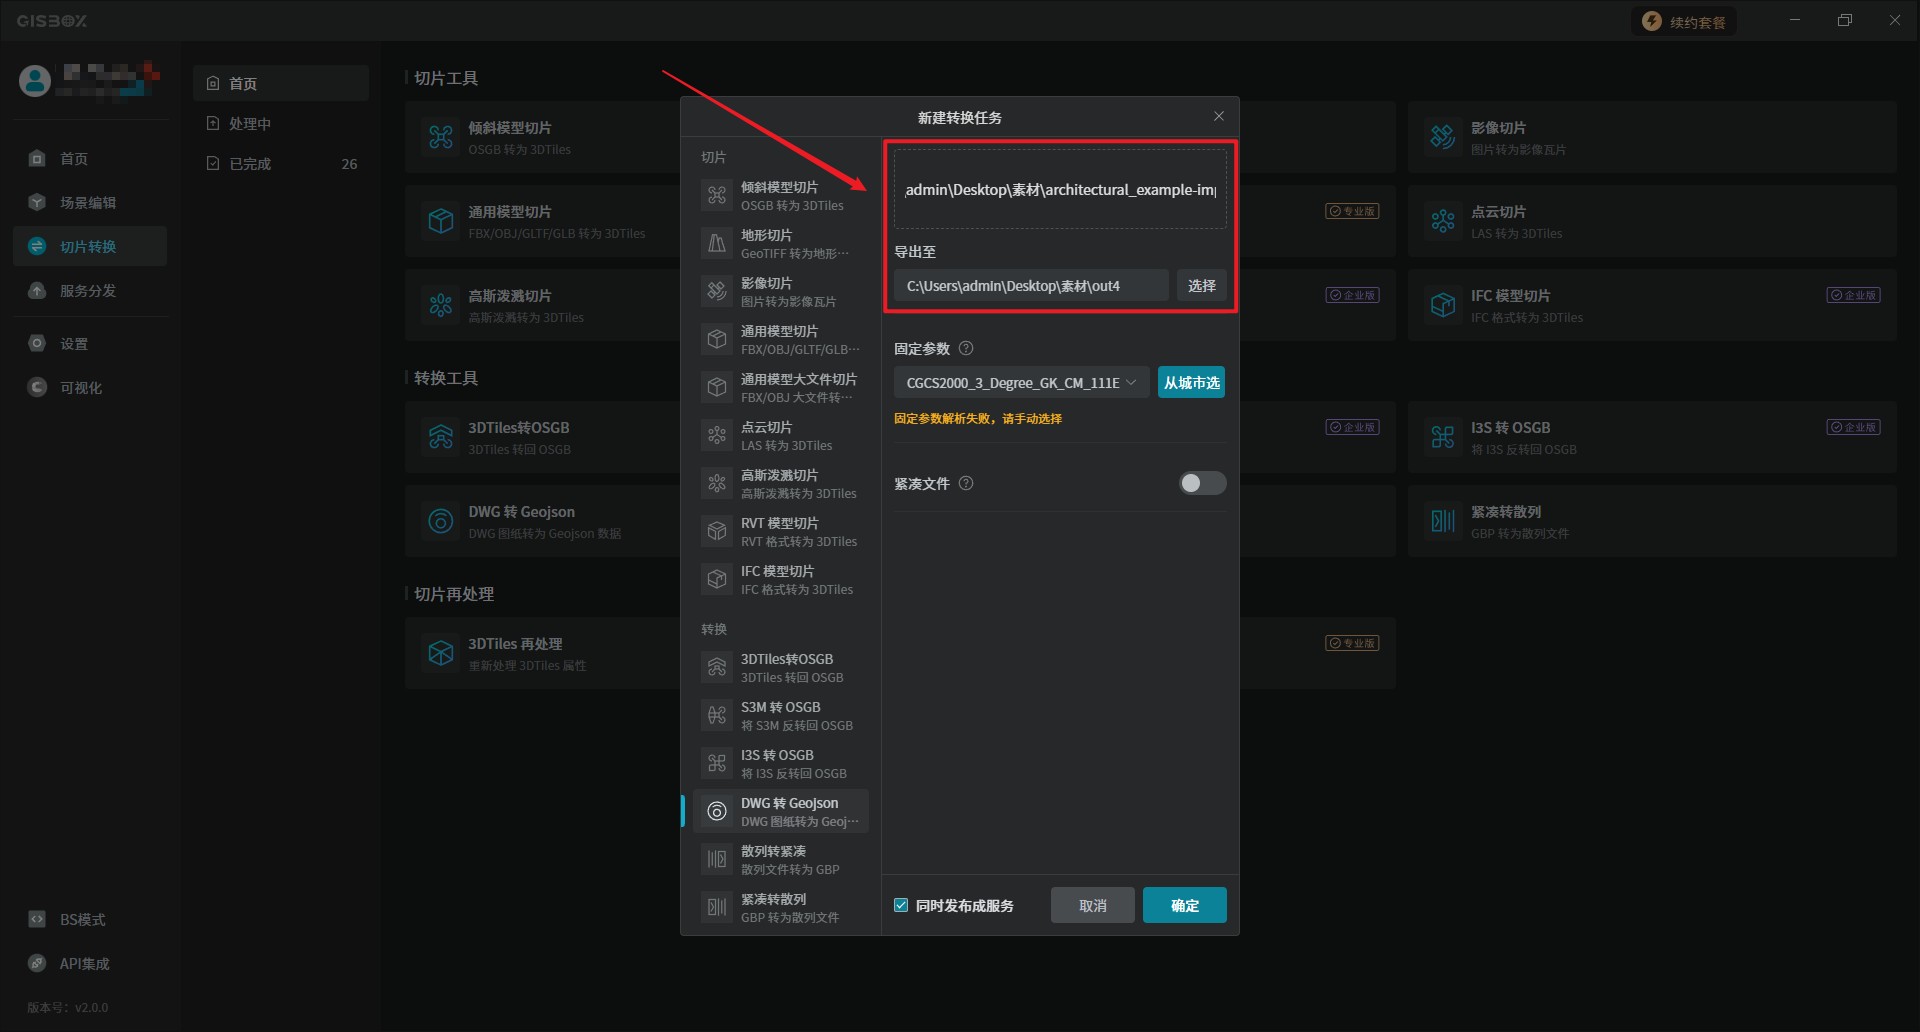
Task: Click the 续约套餐 renewal button
Action: [1685, 22]
